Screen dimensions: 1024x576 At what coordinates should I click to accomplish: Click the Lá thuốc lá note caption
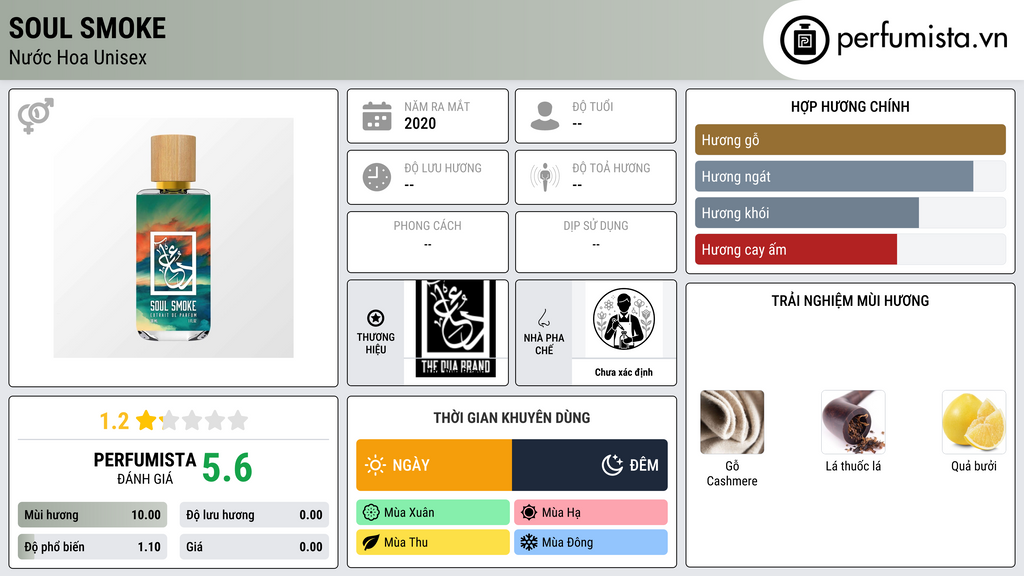(x=853, y=466)
